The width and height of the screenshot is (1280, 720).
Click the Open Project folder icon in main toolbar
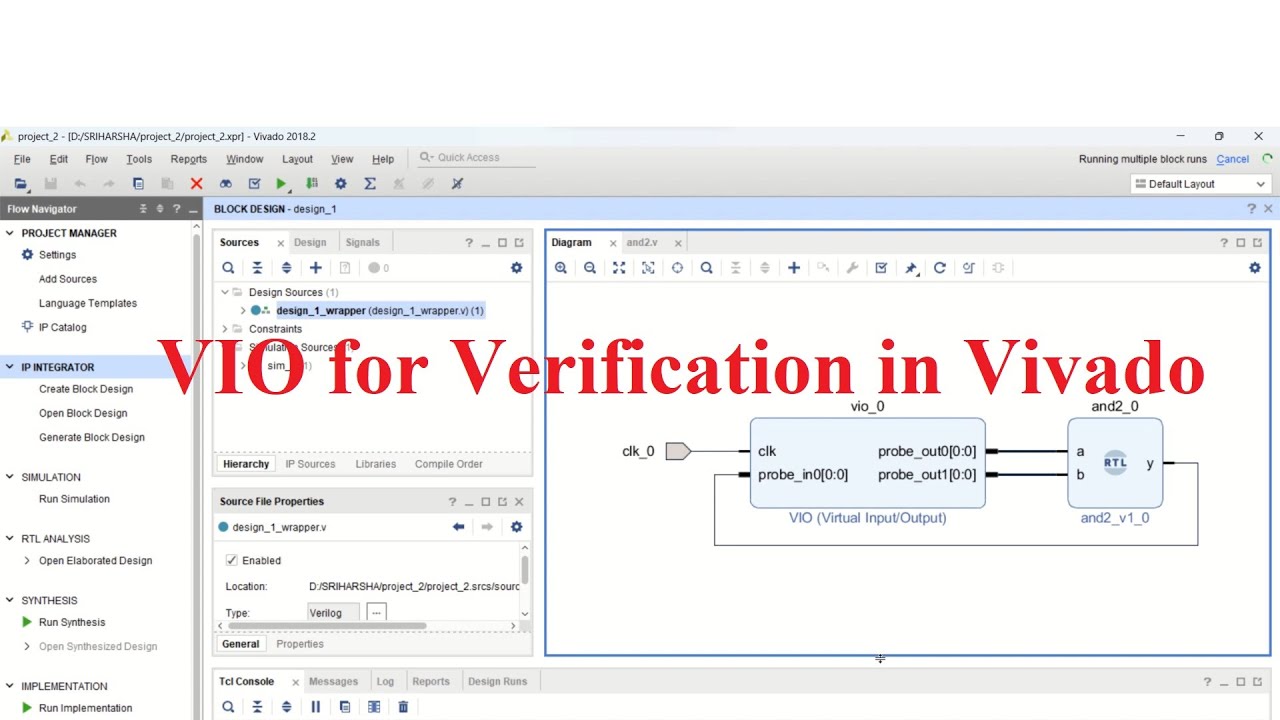pyautogui.click(x=20, y=184)
